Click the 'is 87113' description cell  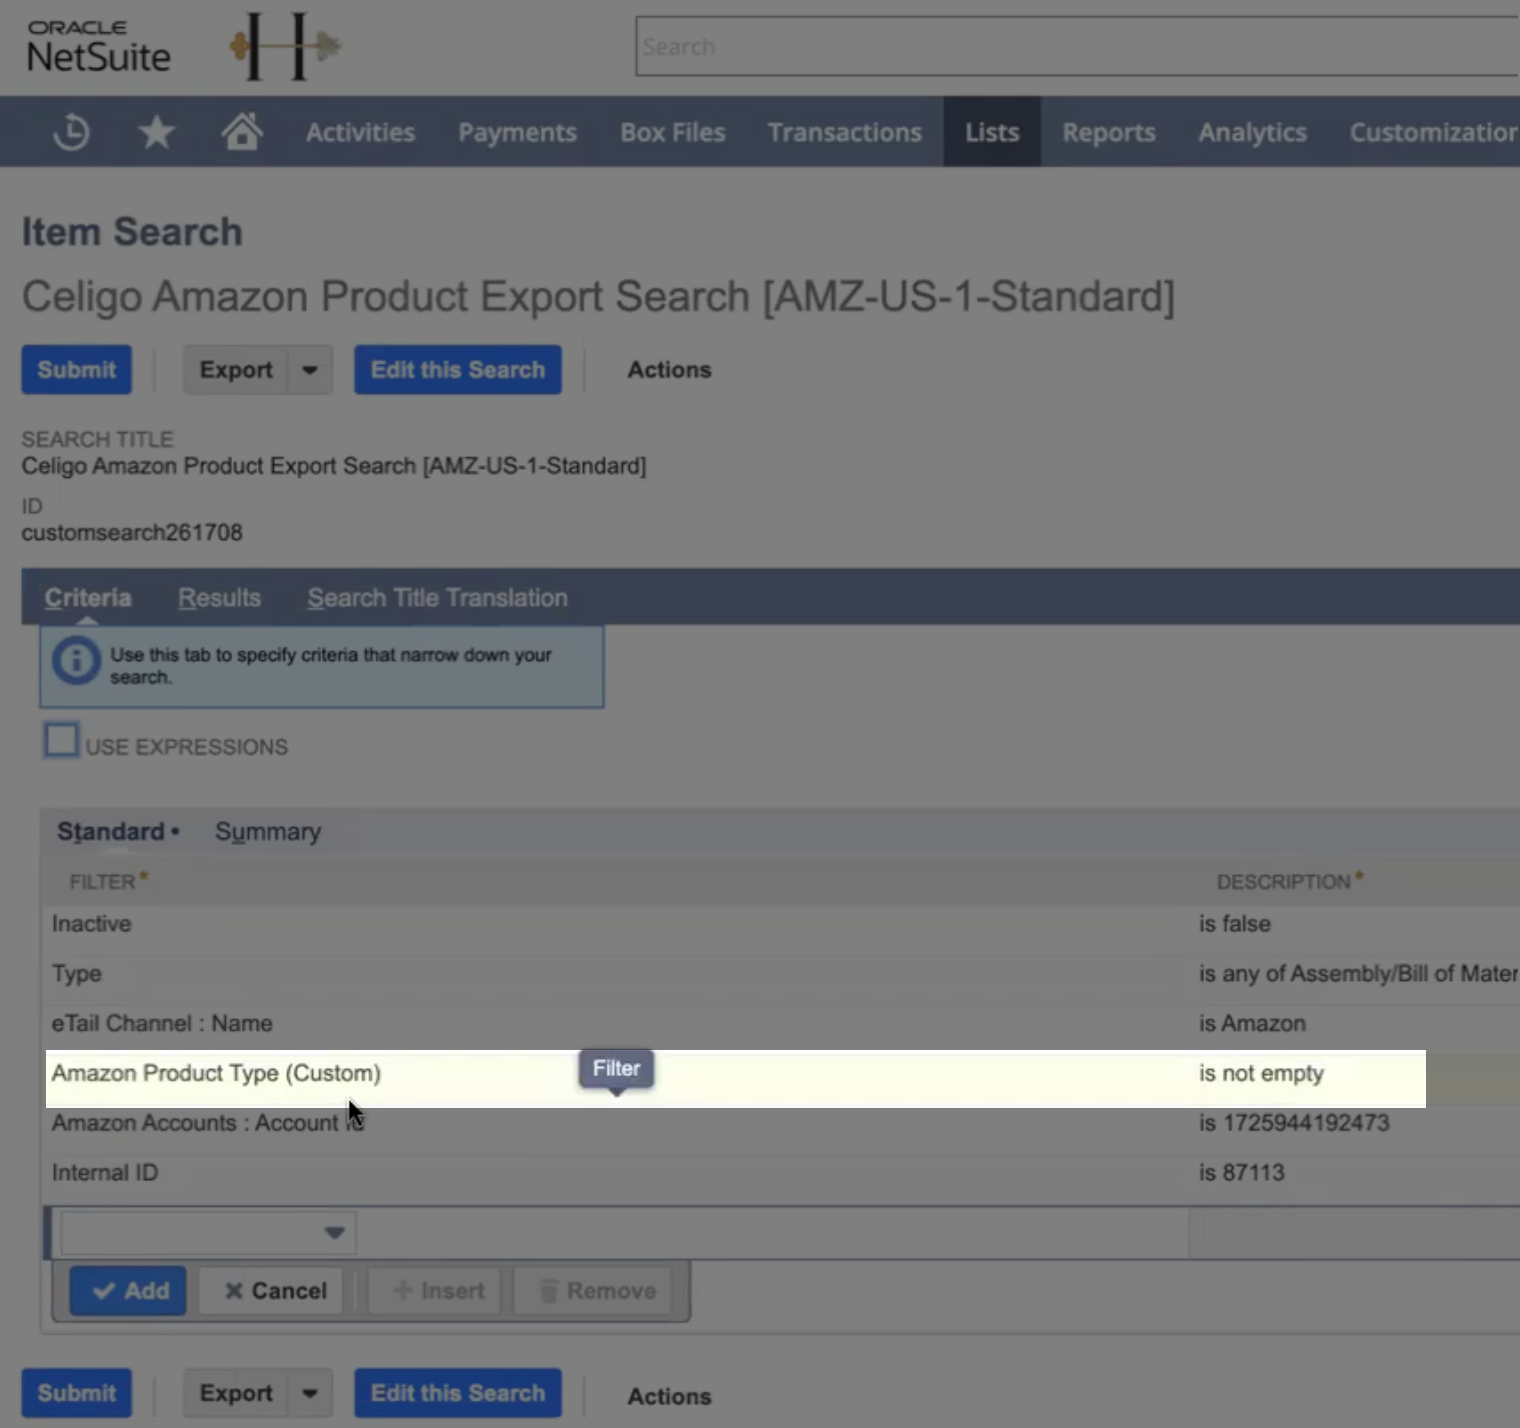tap(1241, 1173)
